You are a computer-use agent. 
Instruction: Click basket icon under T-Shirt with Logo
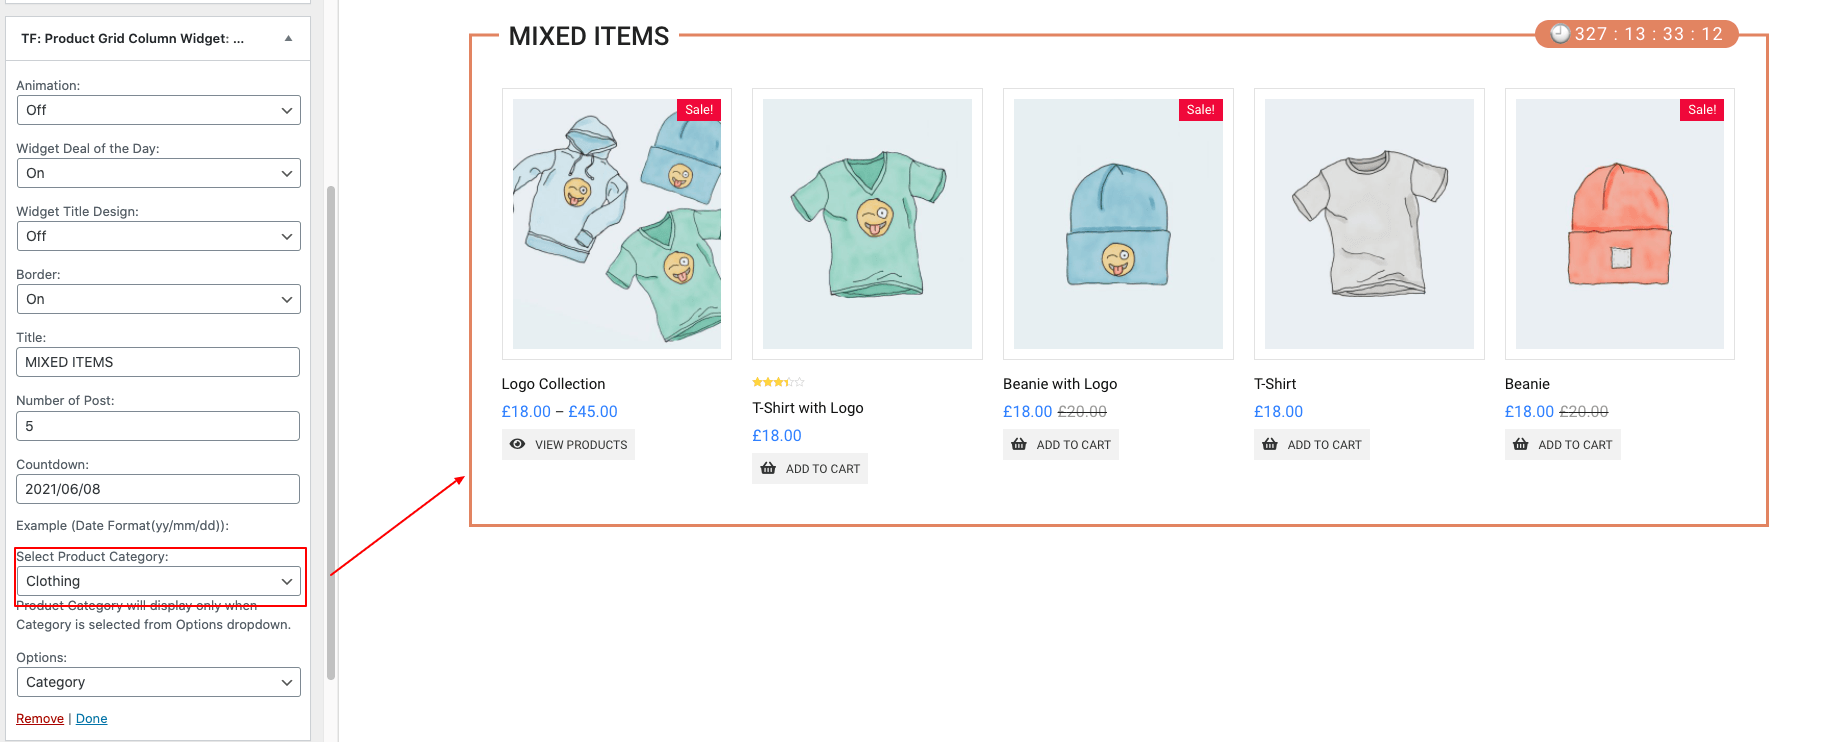pos(768,468)
